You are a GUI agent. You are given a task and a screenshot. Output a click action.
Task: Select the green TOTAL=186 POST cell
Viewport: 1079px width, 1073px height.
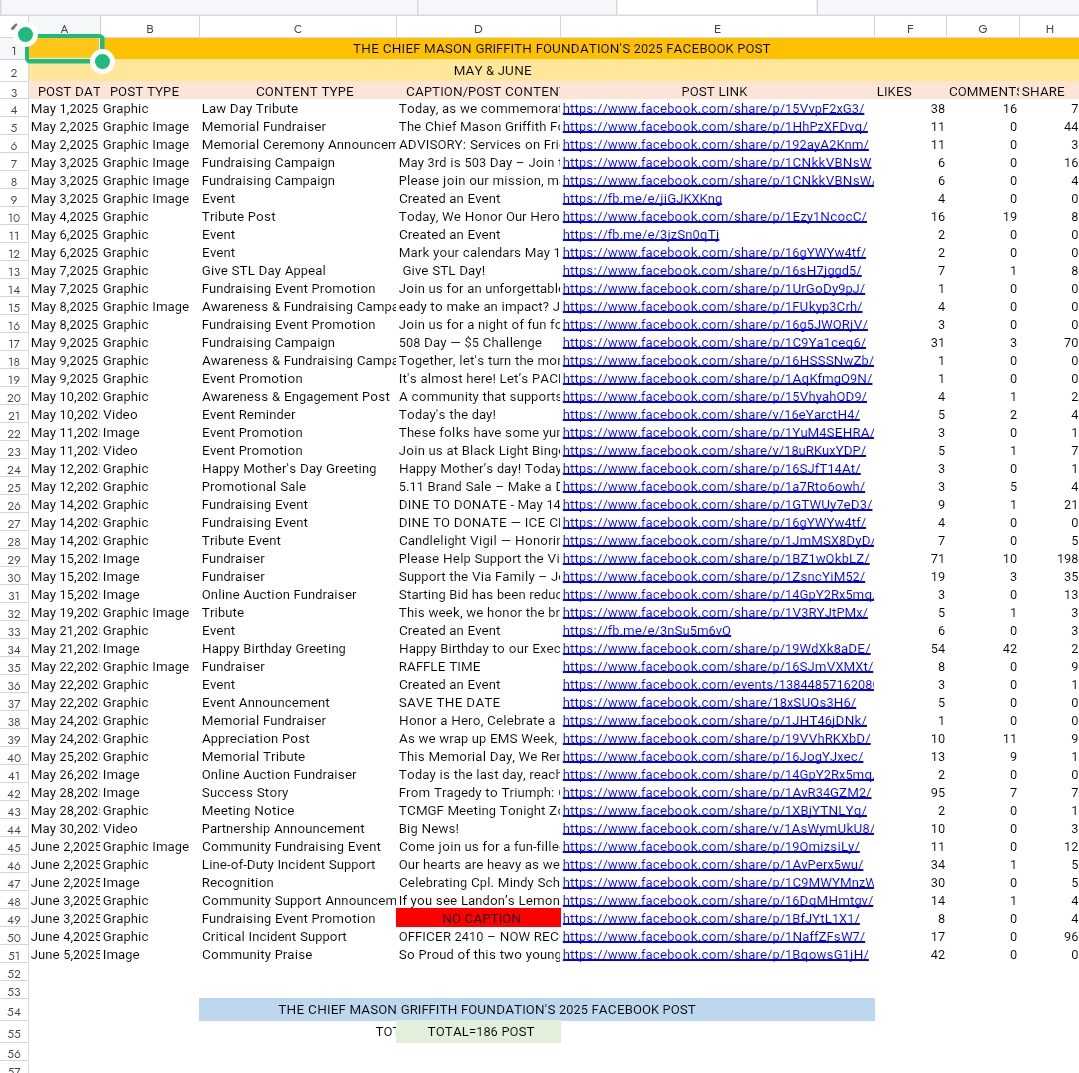pos(478,1032)
